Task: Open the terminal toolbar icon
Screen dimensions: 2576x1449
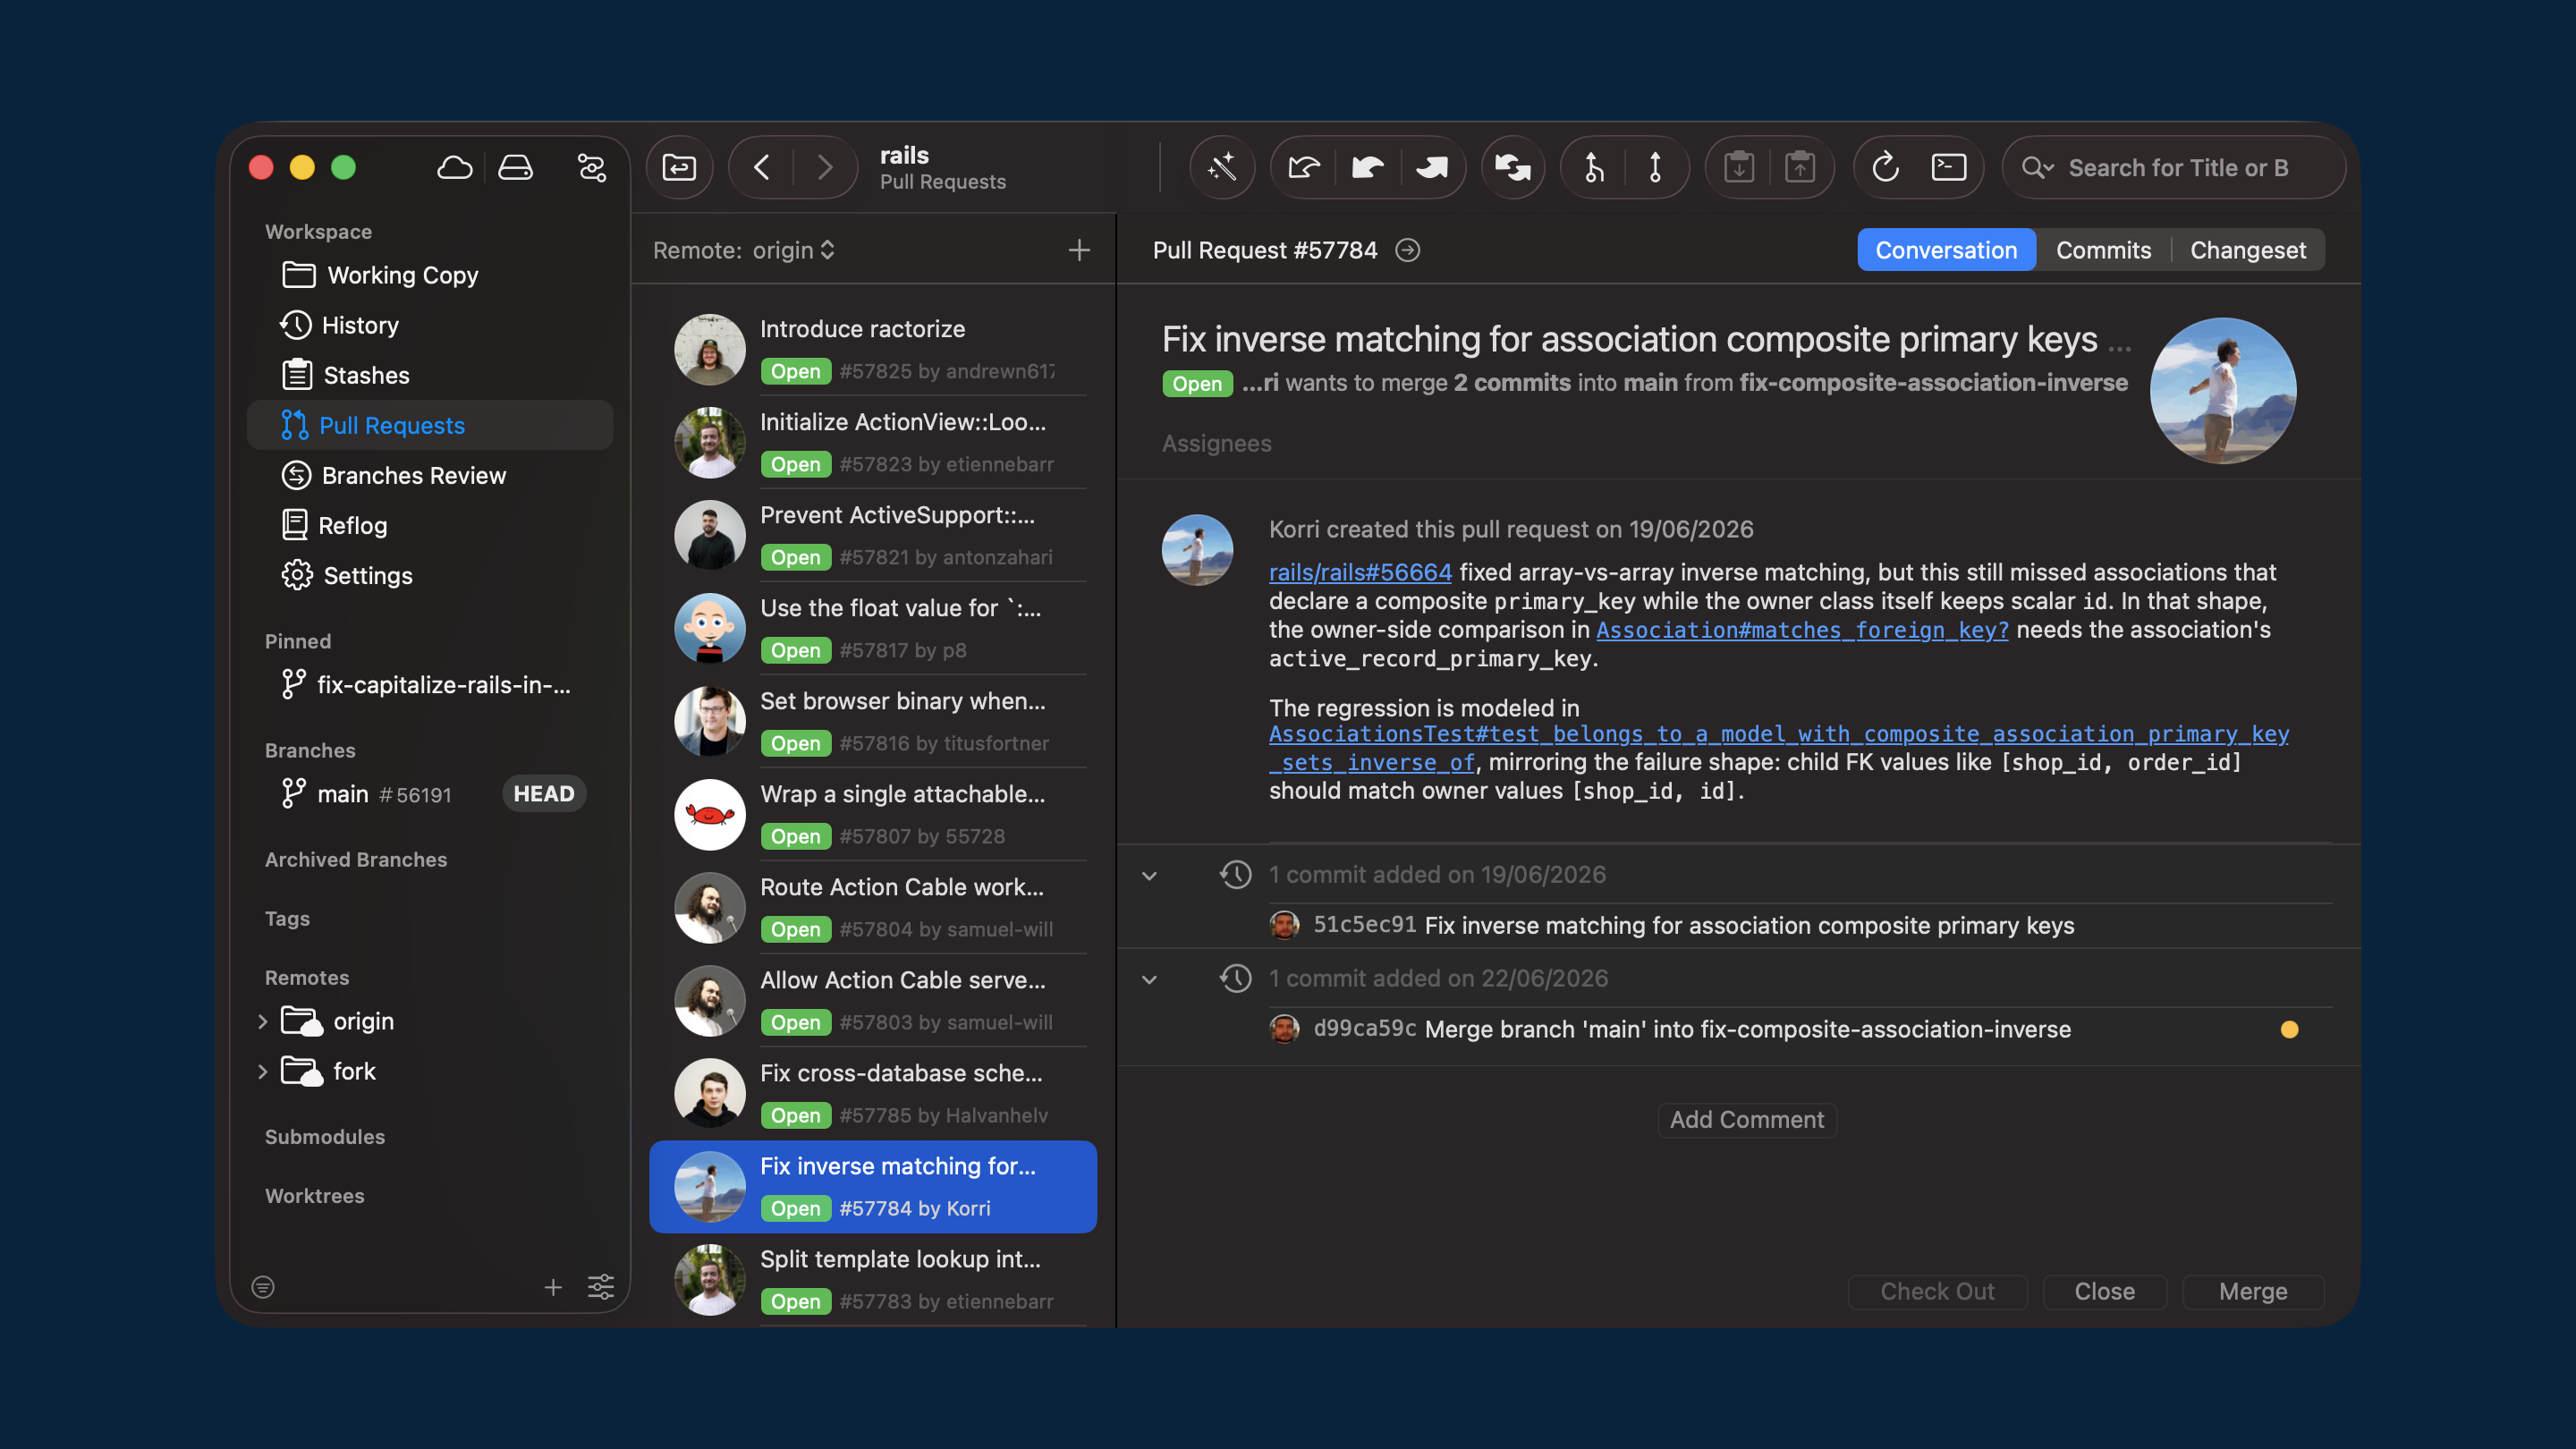Action: pos(1949,167)
